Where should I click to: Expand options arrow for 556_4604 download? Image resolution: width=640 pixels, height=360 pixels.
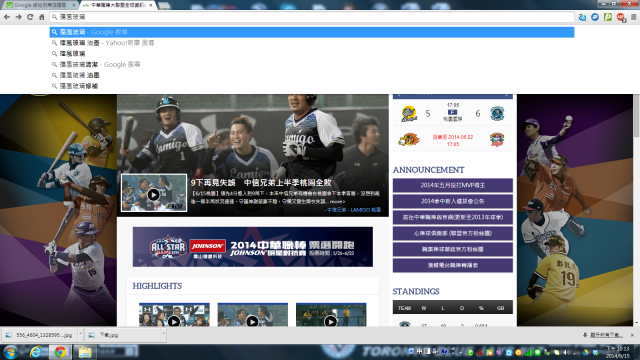coord(80,334)
